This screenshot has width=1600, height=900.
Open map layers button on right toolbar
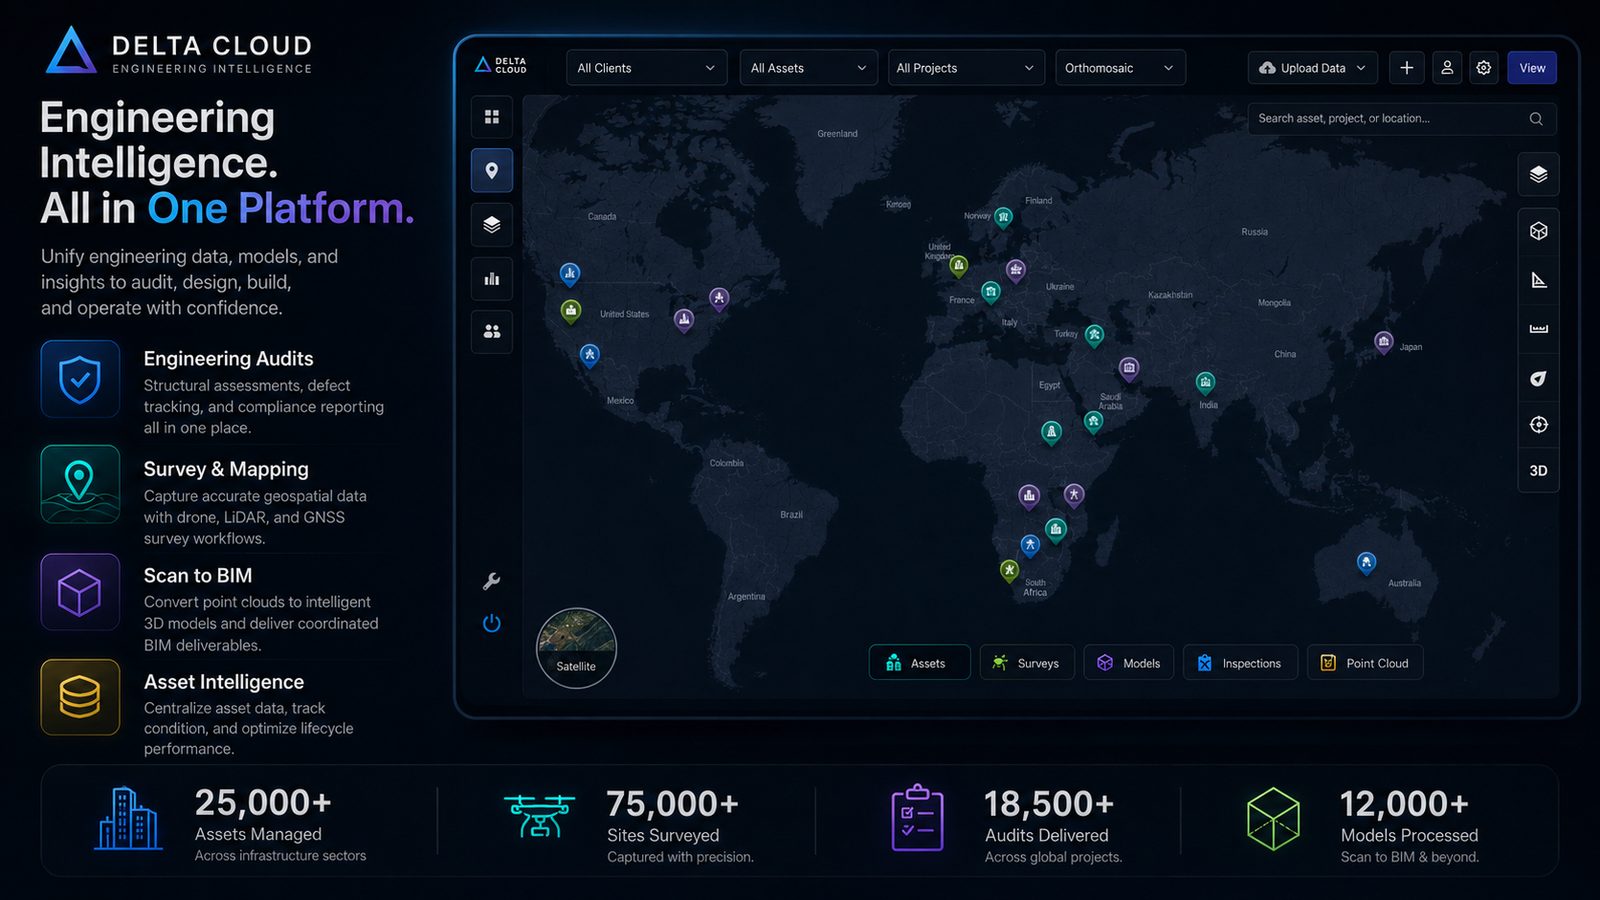(x=1538, y=175)
